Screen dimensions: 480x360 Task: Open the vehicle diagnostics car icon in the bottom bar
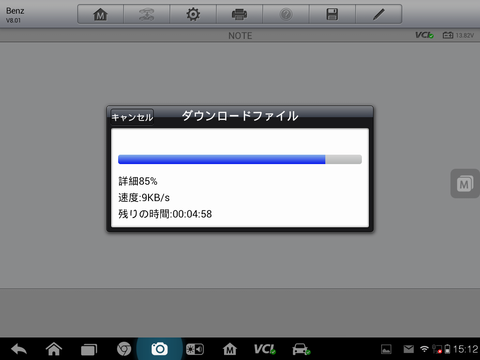click(301, 349)
